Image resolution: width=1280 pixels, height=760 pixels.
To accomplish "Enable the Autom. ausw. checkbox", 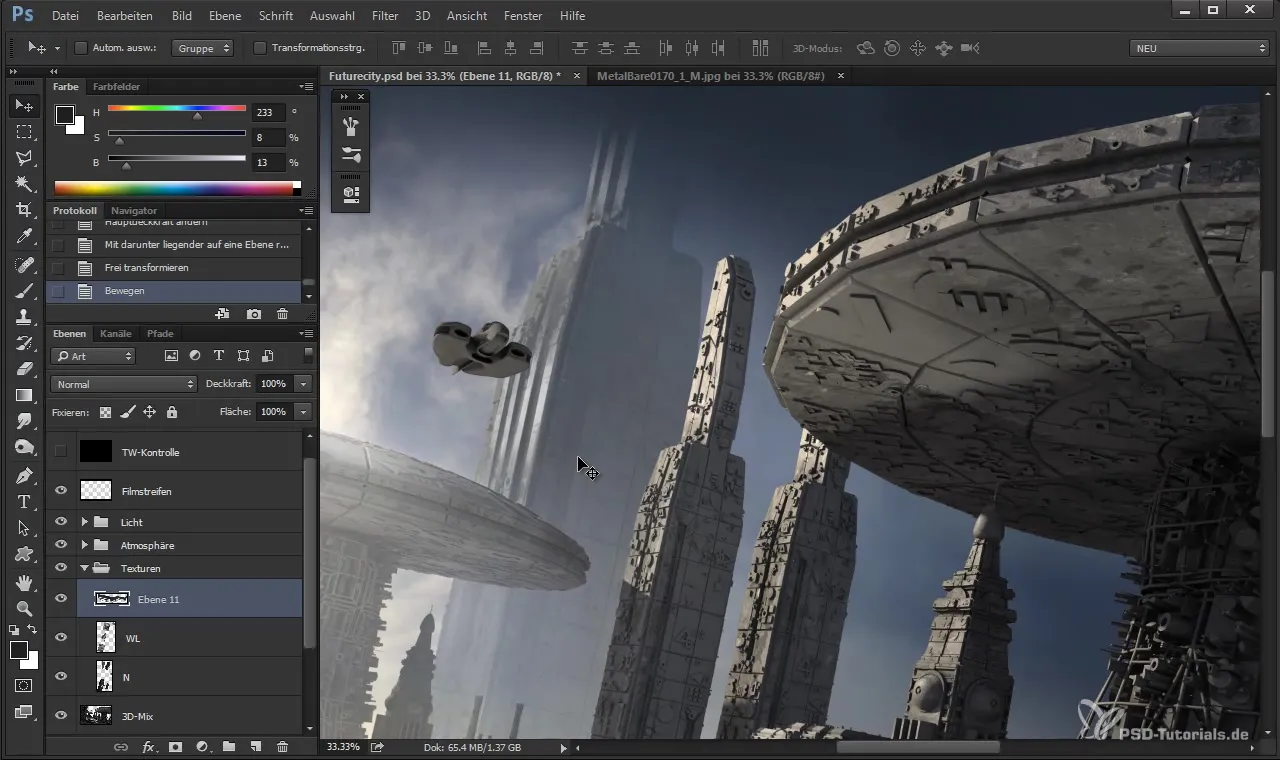I will click(81, 48).
